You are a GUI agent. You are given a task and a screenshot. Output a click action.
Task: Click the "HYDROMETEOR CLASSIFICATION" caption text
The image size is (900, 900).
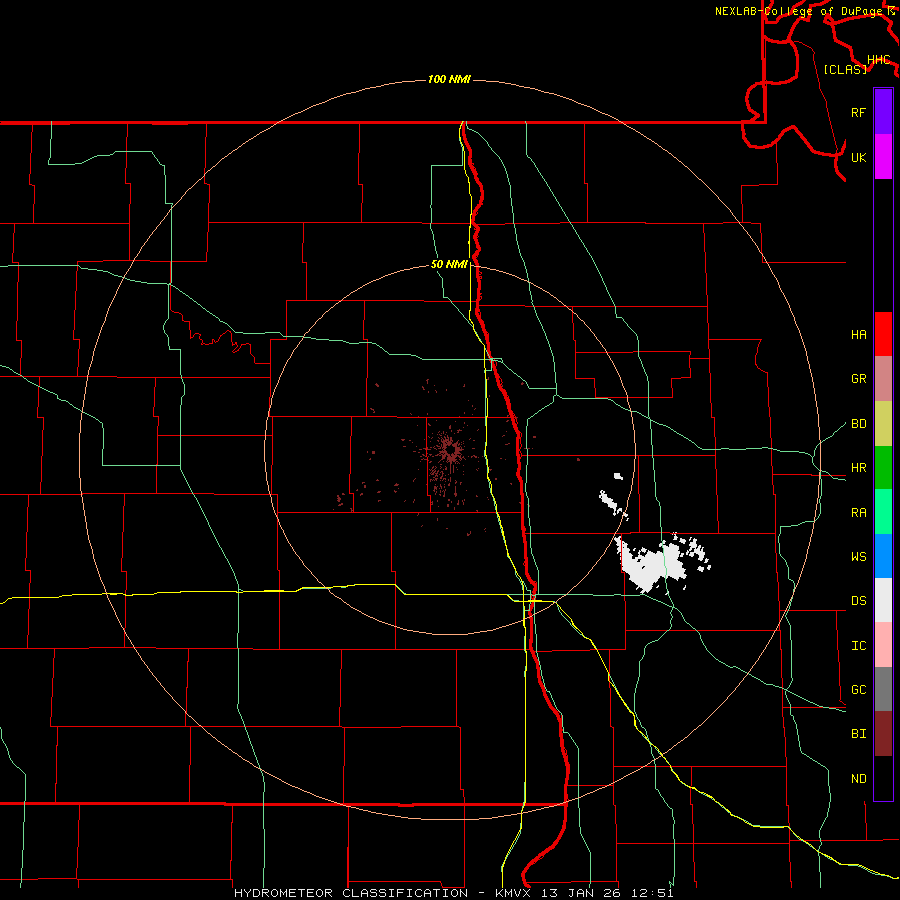point(351,893)
